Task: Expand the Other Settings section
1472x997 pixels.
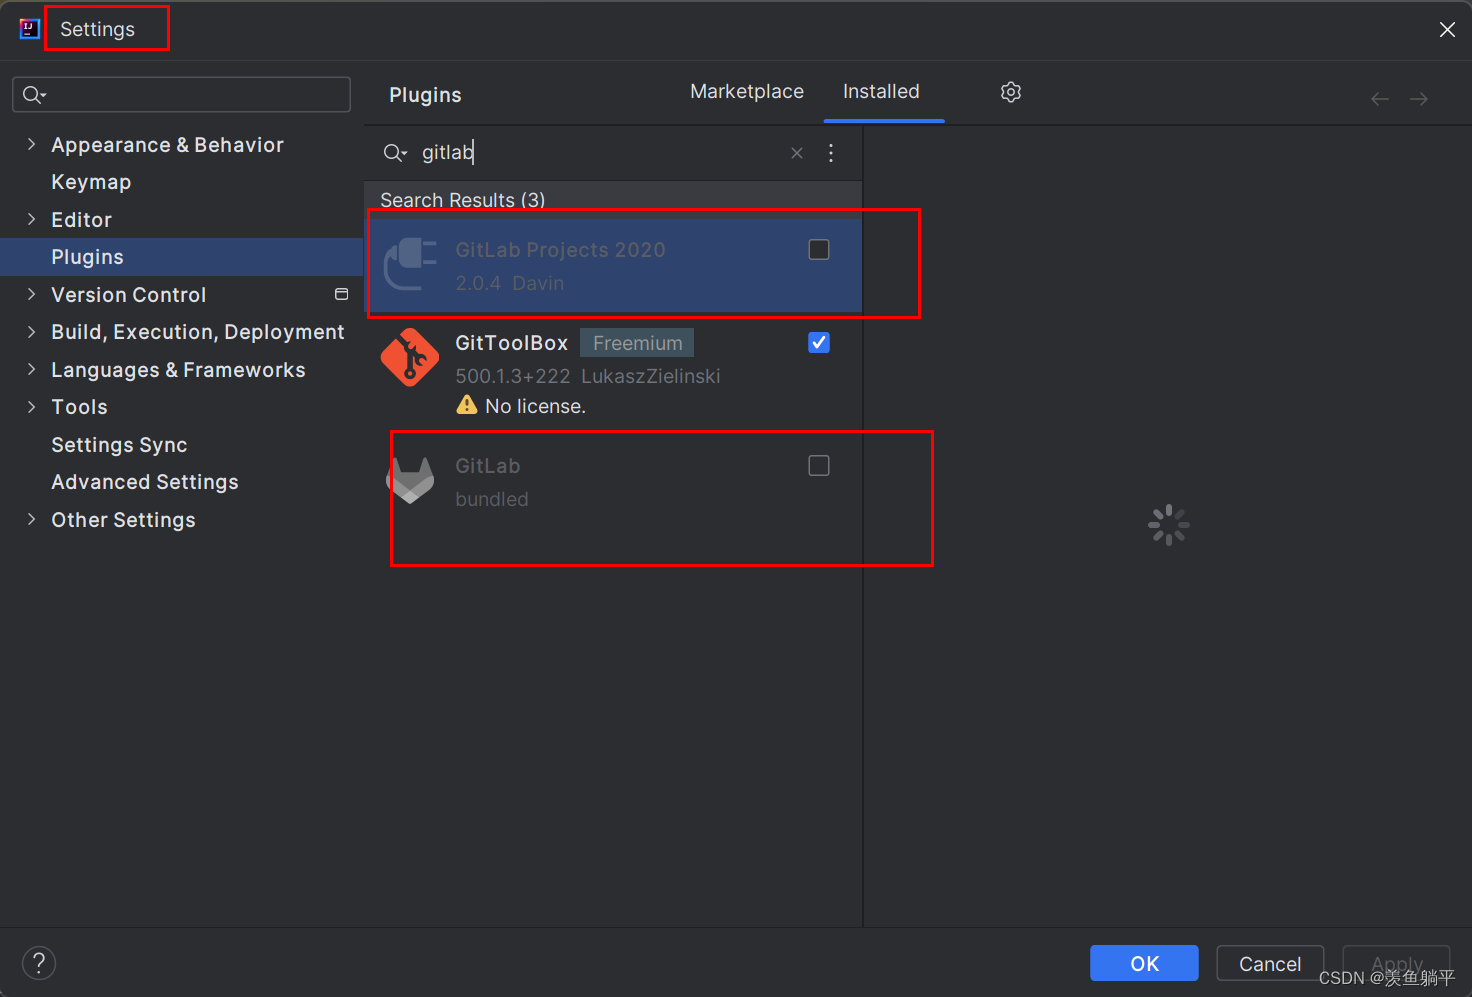Action: 31,519
